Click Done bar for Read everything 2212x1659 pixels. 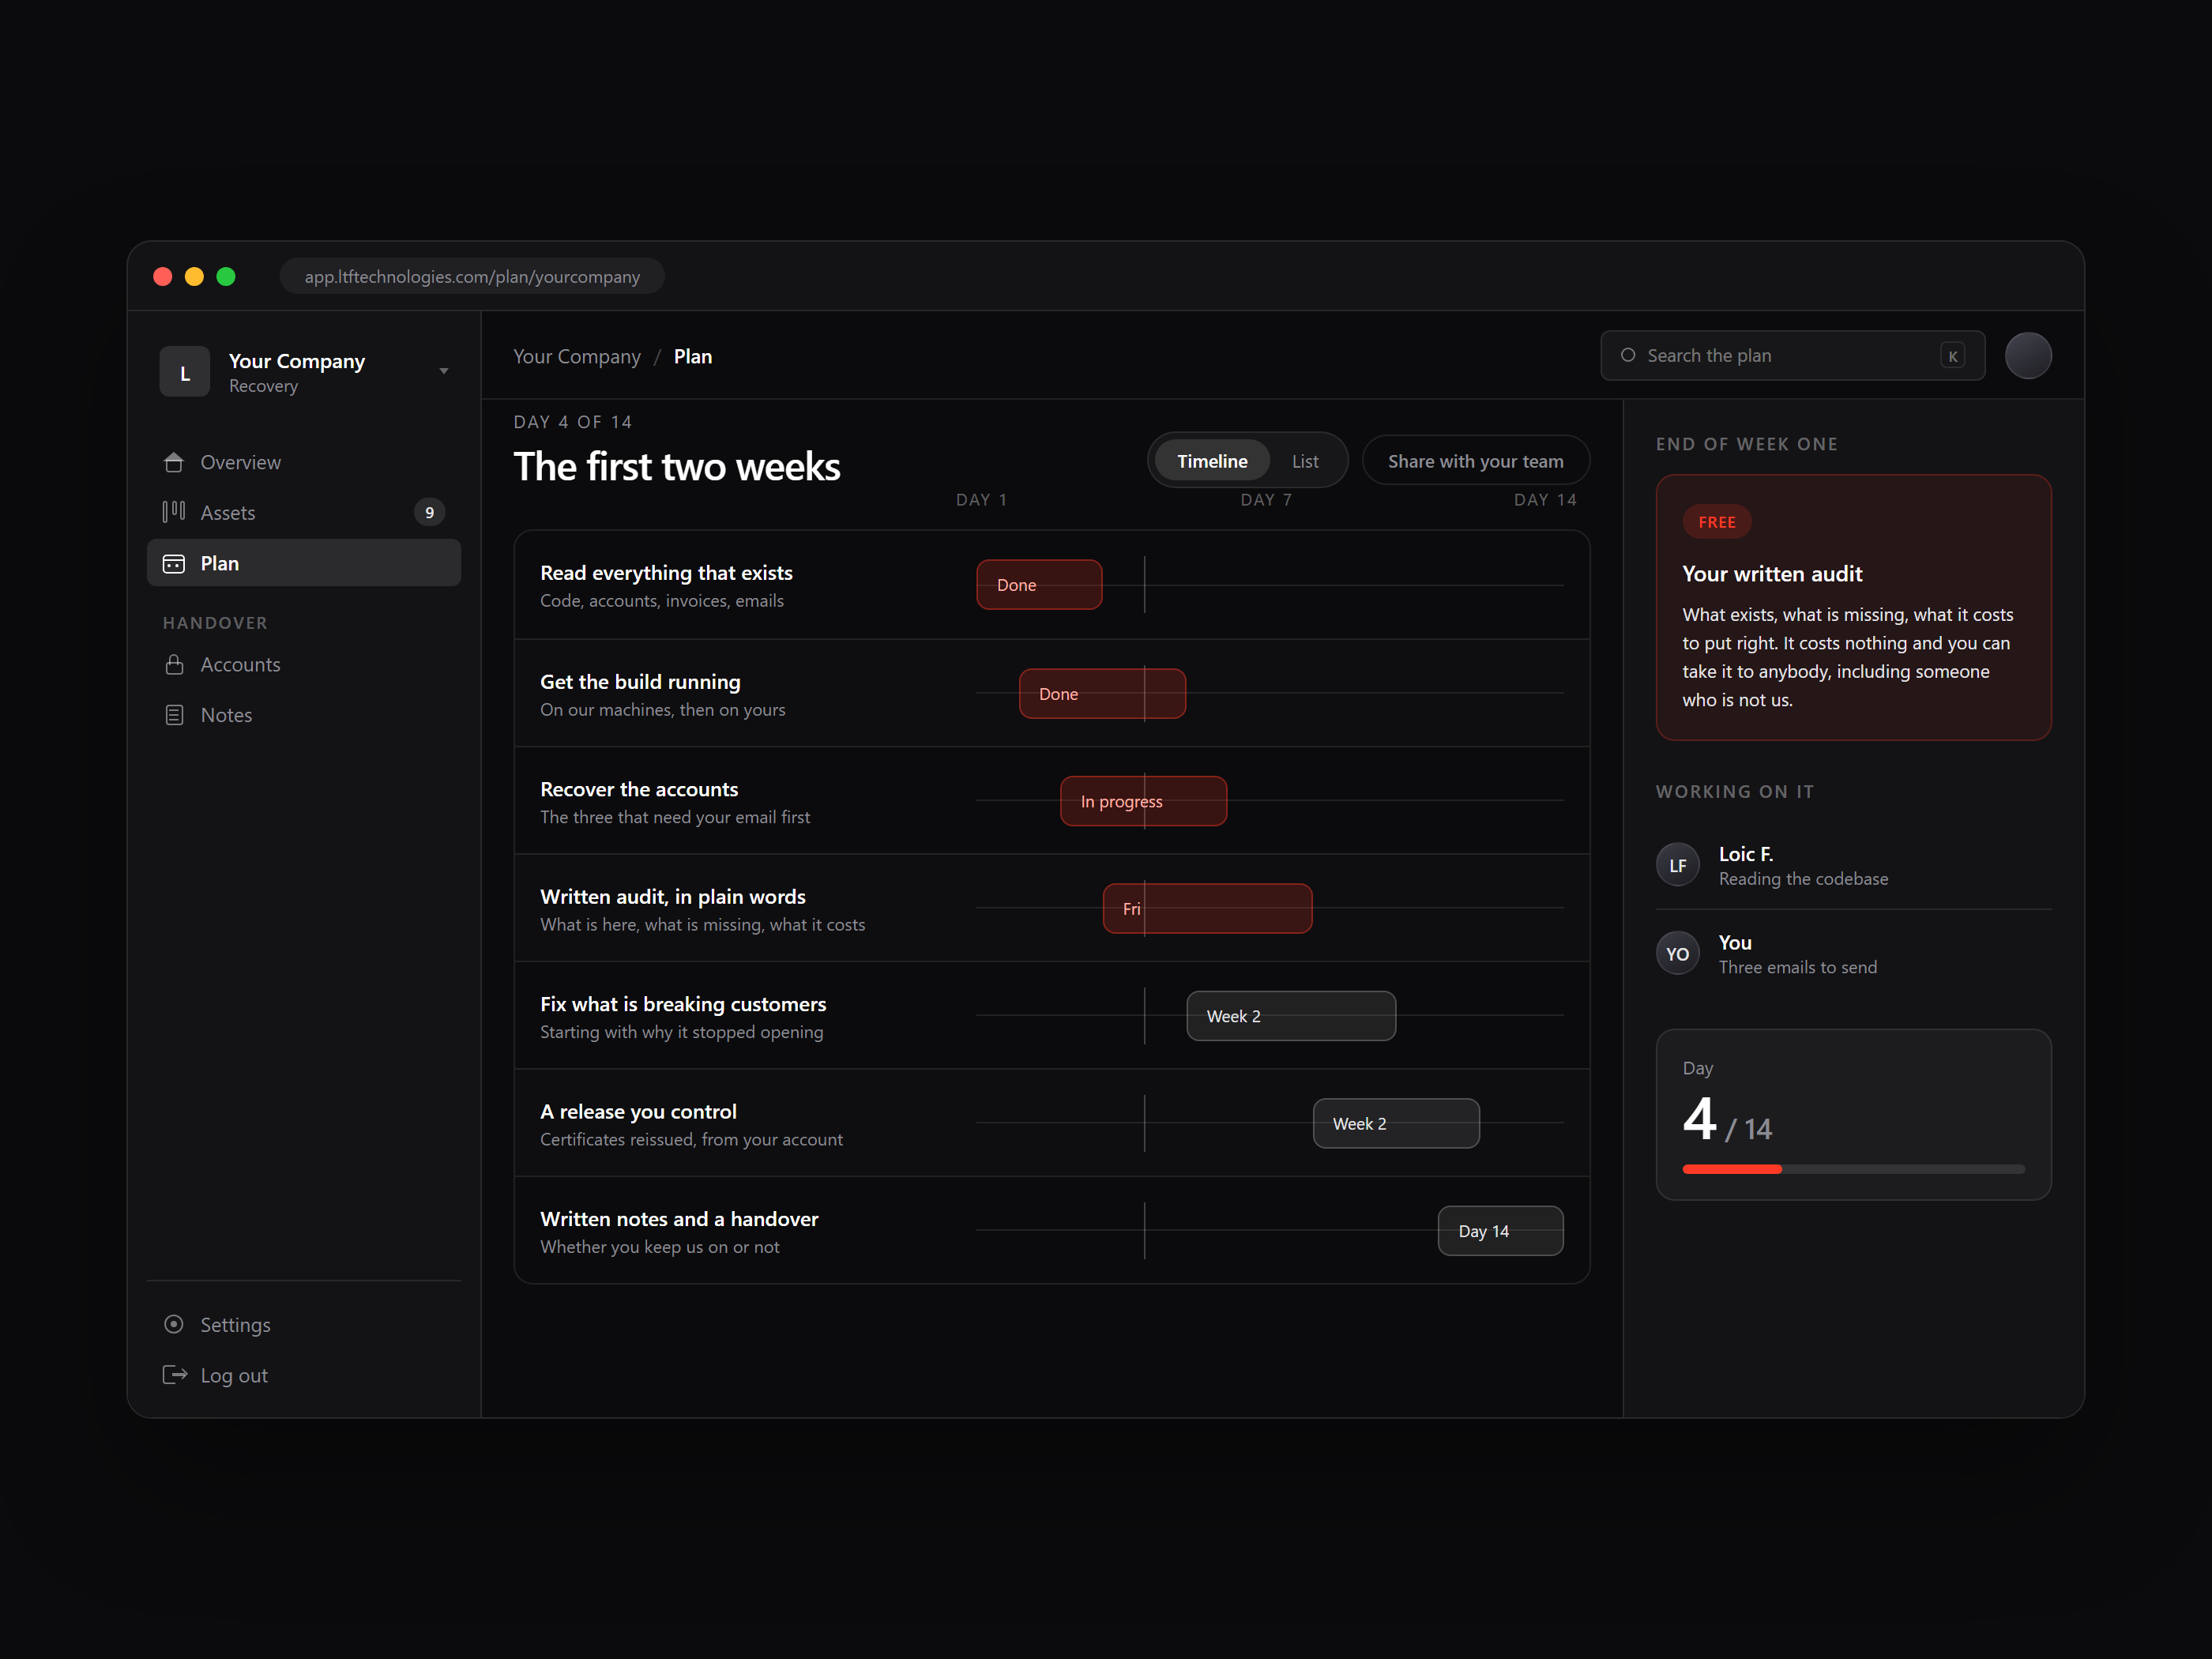(x=1039, y=584)
